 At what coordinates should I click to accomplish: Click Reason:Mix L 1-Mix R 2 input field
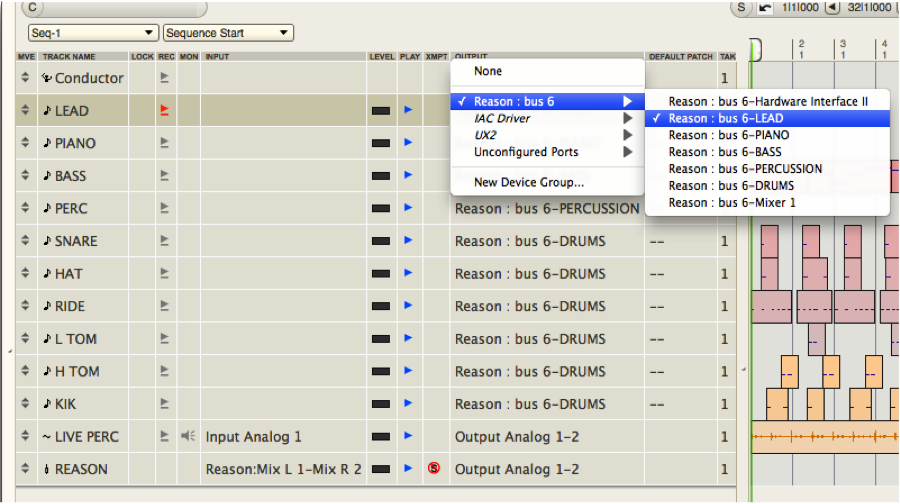(x=284, y=469)
